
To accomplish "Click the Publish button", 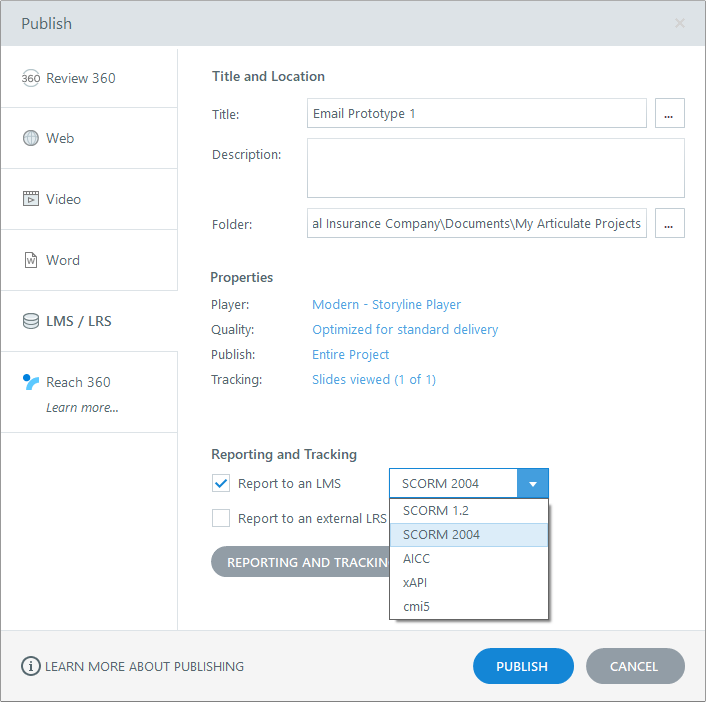I will tap(522, 666).
